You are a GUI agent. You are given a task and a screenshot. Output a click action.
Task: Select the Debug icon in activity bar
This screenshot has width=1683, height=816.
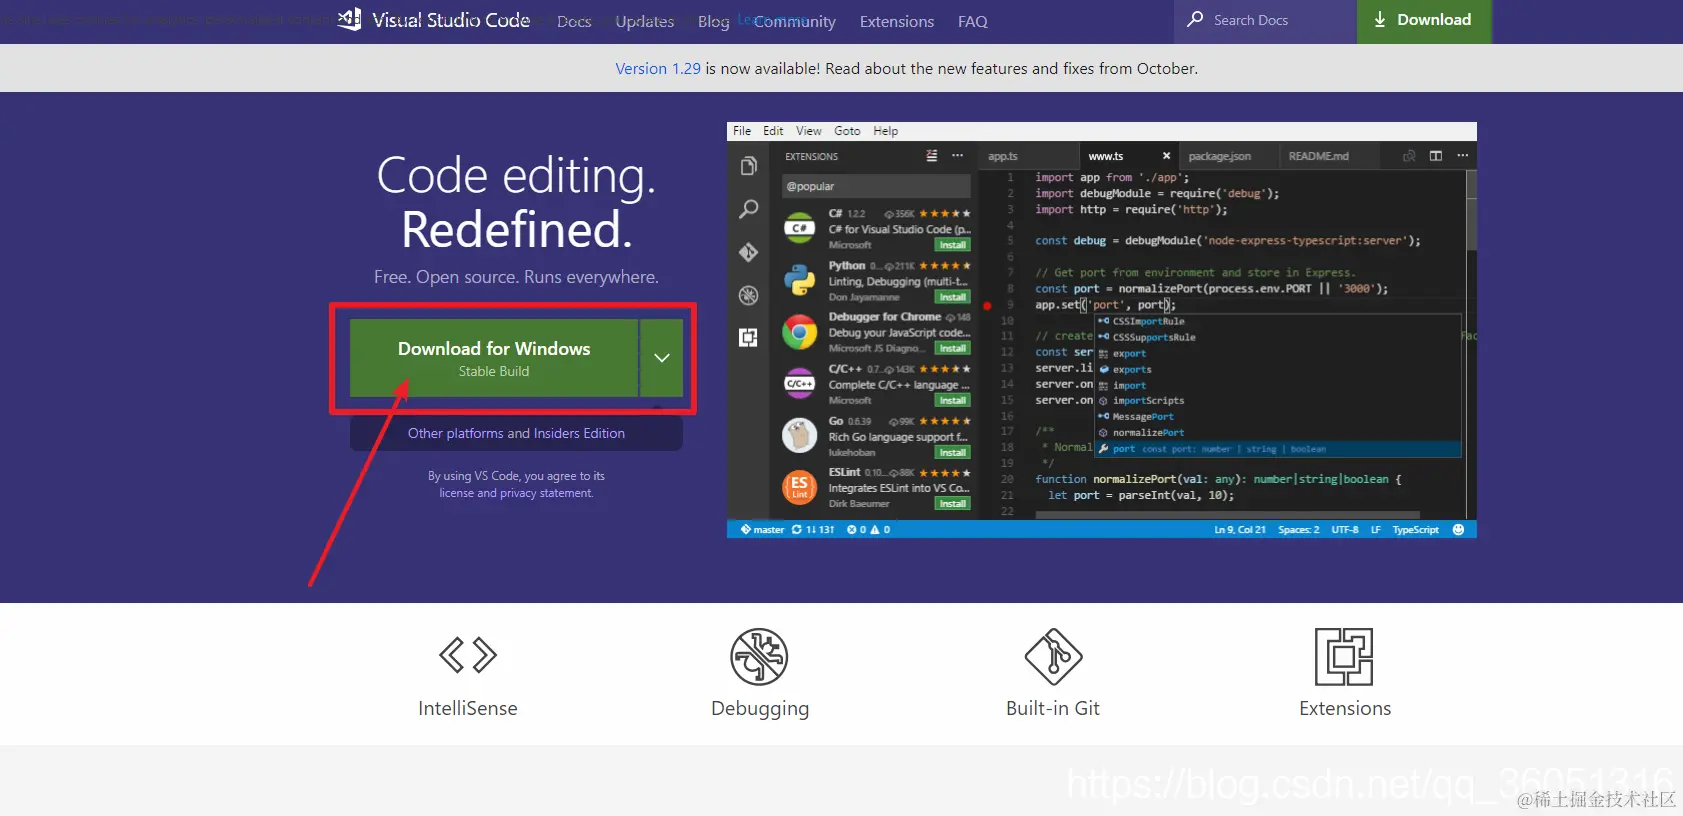748,295
